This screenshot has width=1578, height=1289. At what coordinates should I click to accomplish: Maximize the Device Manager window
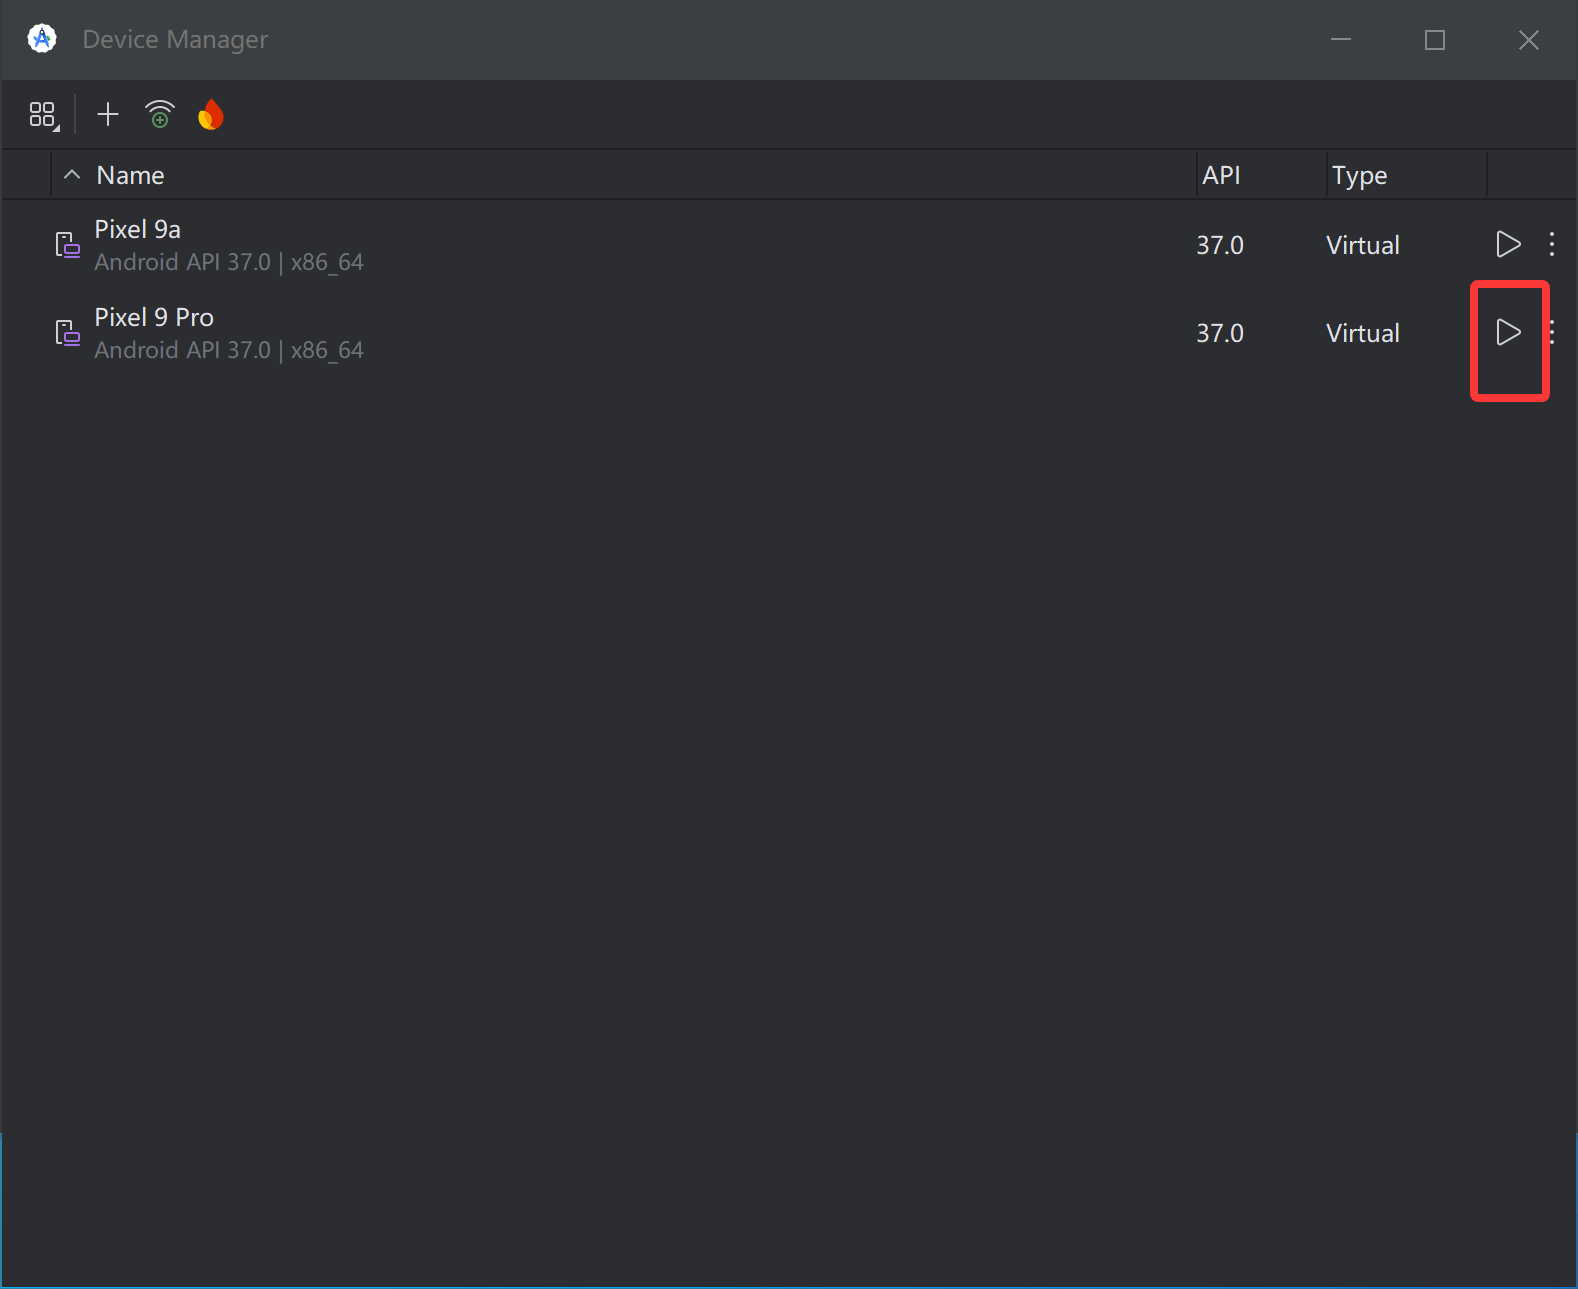[1435, 40]
